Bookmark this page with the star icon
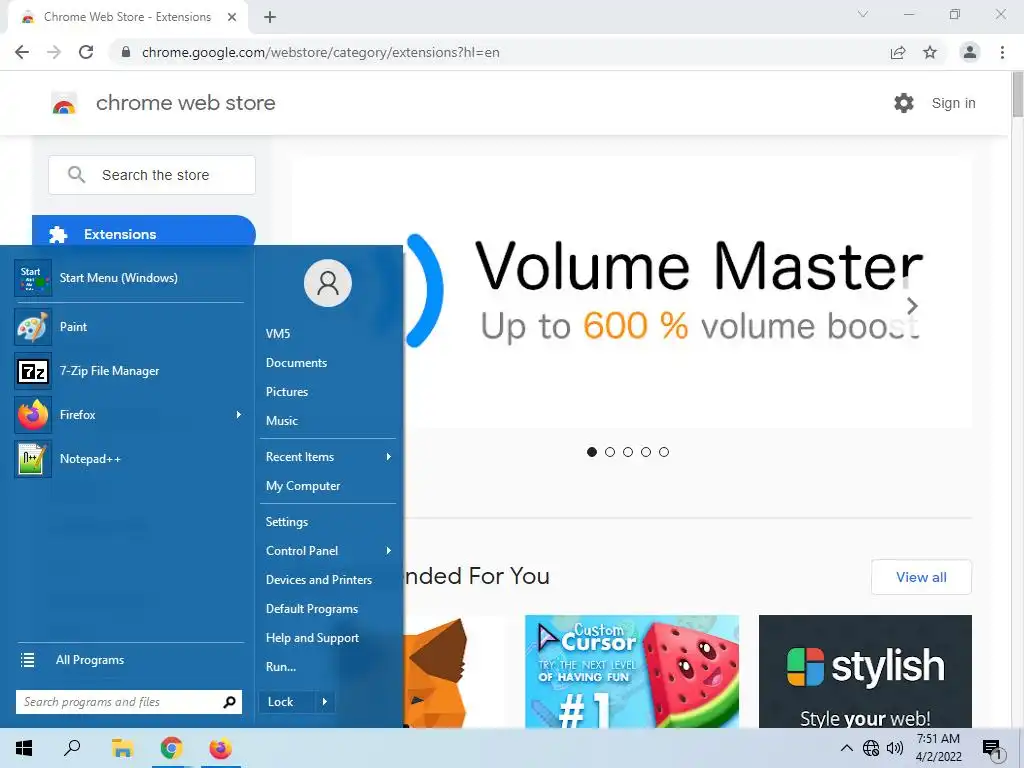The image size is (1024, 768). click(930, 52)
